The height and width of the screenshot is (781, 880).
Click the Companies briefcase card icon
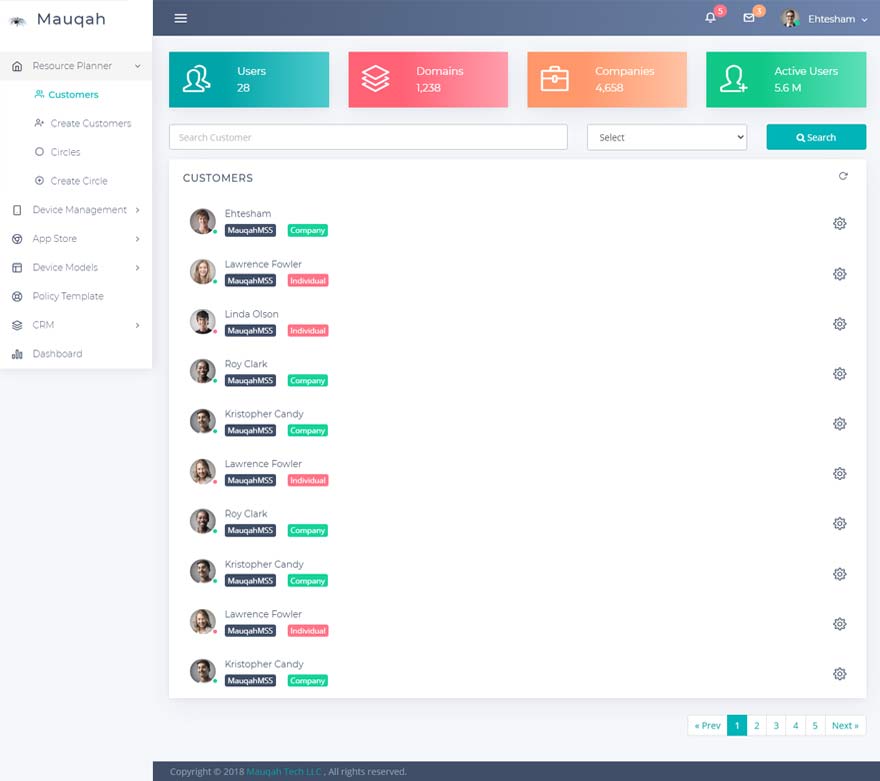pos(554,80)
